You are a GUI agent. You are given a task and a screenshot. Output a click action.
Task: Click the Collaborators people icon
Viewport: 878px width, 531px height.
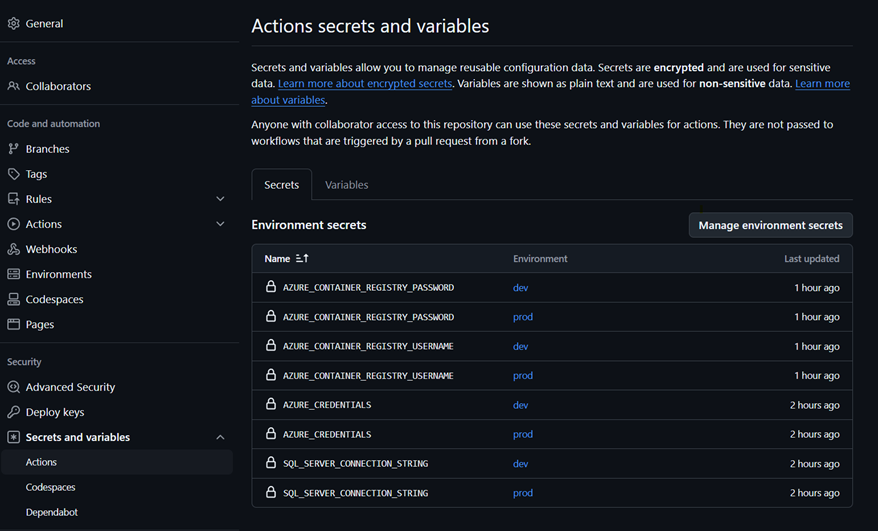click(13, 86)
